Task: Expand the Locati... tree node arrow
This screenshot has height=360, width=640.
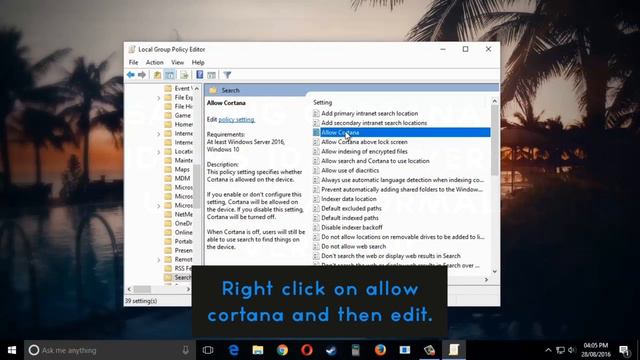Action: pos(159,151)
